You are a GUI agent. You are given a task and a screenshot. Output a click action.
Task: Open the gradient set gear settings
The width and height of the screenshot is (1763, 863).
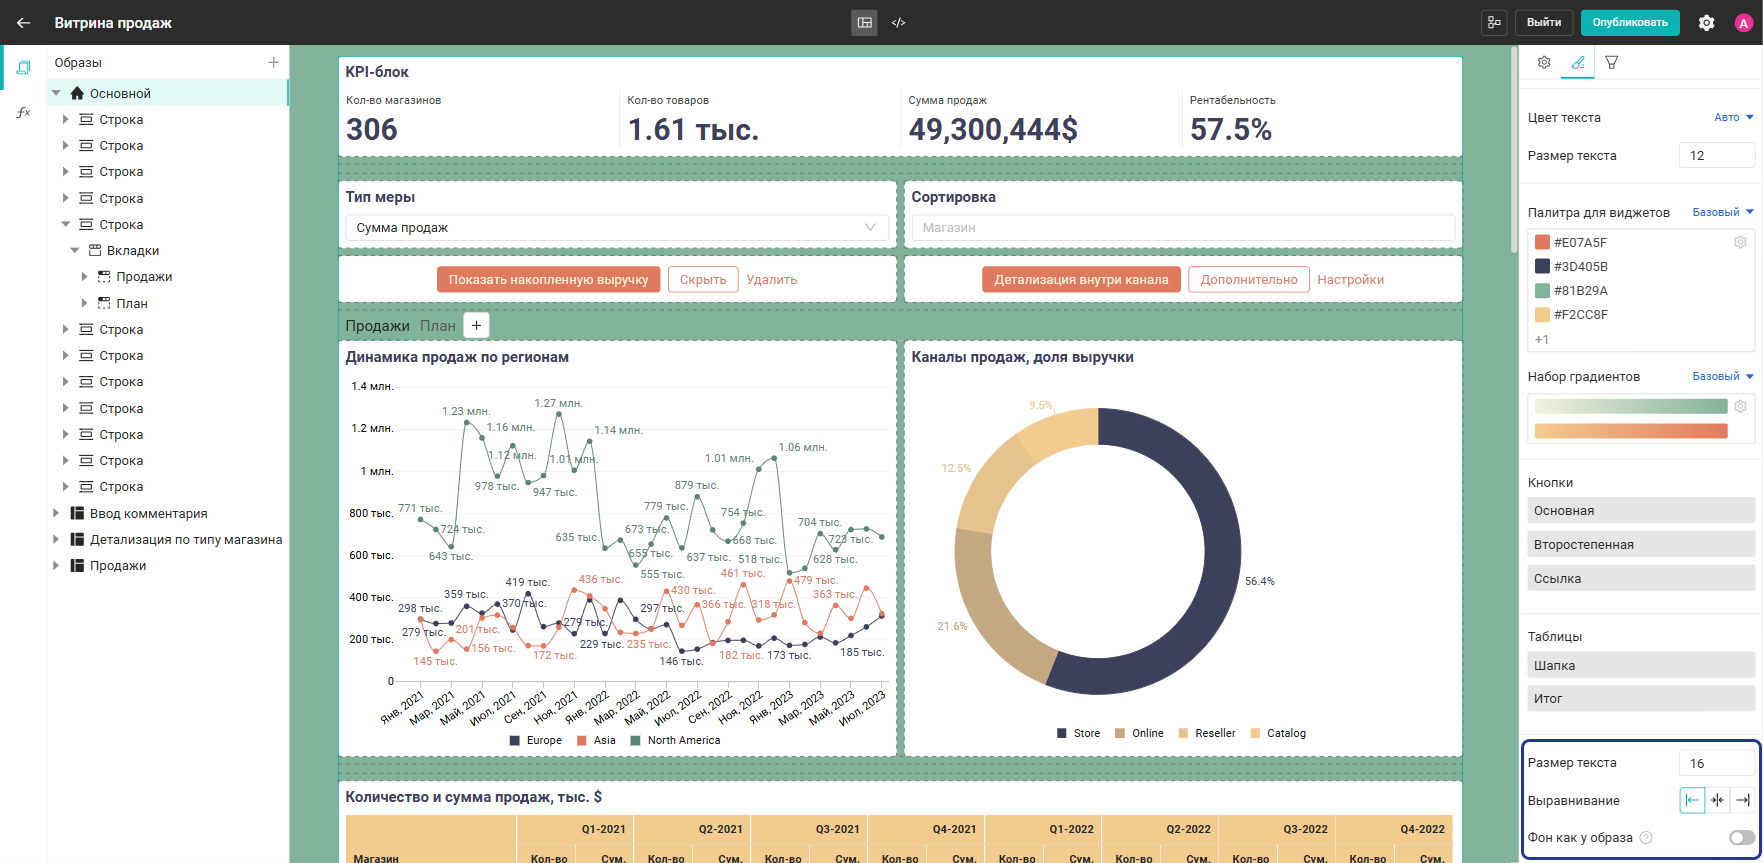point(1740,406)
